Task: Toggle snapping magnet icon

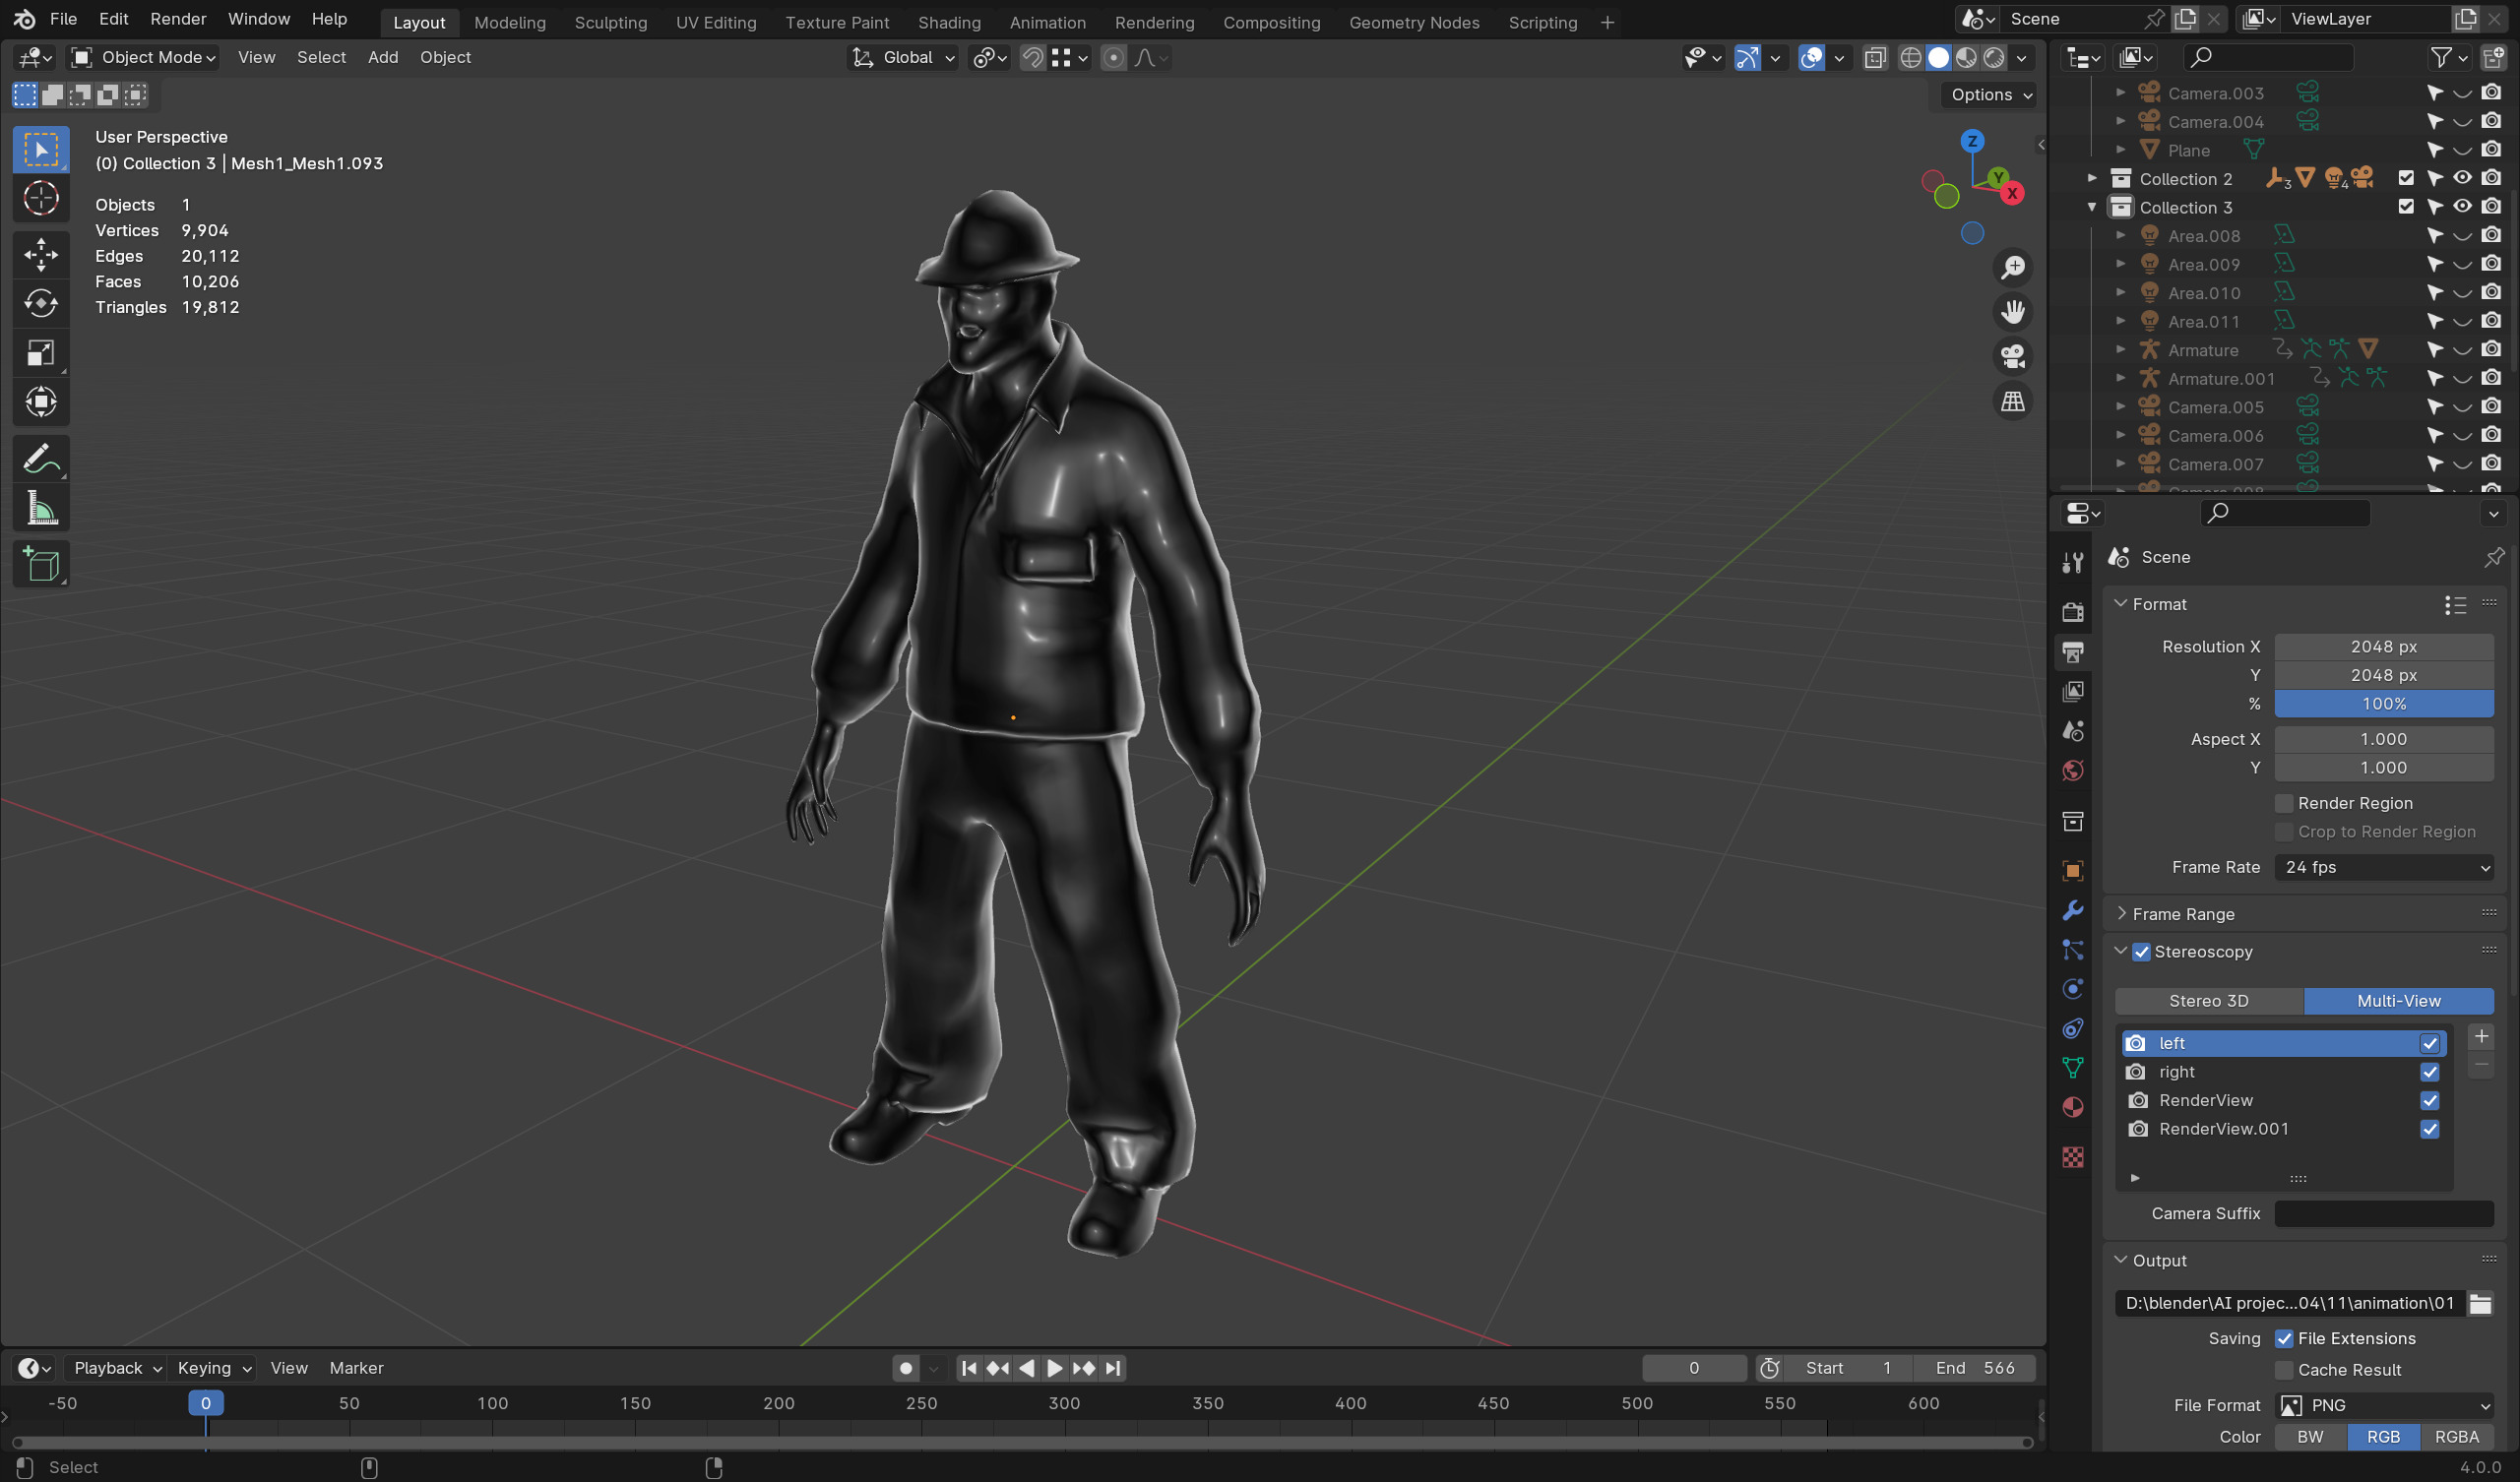Action: (1033, 58)
